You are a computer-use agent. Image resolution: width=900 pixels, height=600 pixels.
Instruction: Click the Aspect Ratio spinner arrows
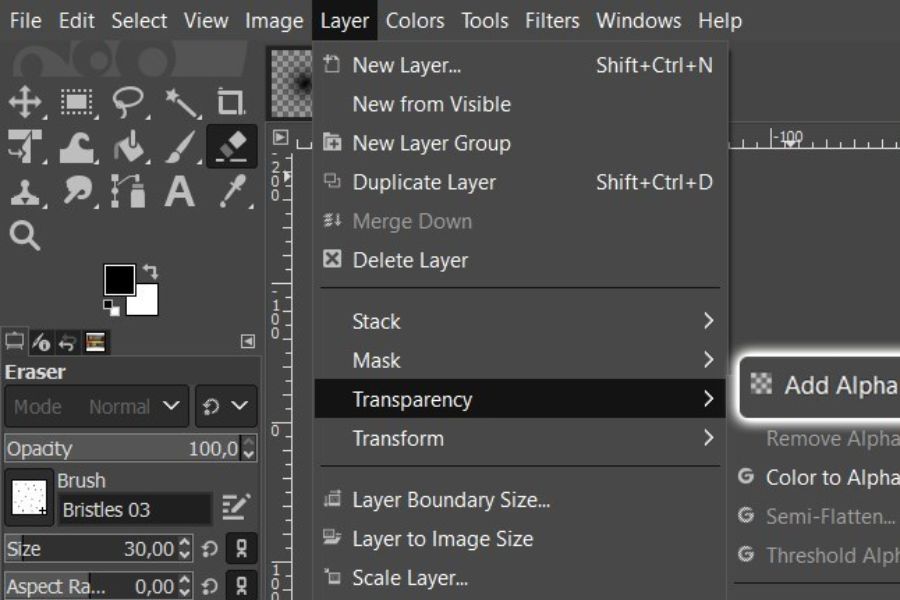click(x=184, y=586)
